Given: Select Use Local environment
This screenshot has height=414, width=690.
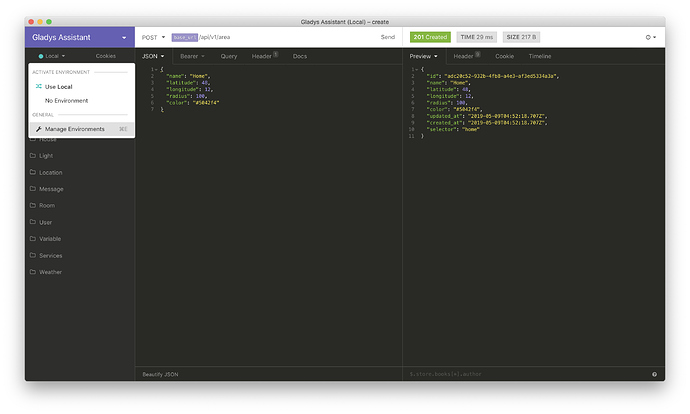Looking at the screenshot, I should pos(81,87).
